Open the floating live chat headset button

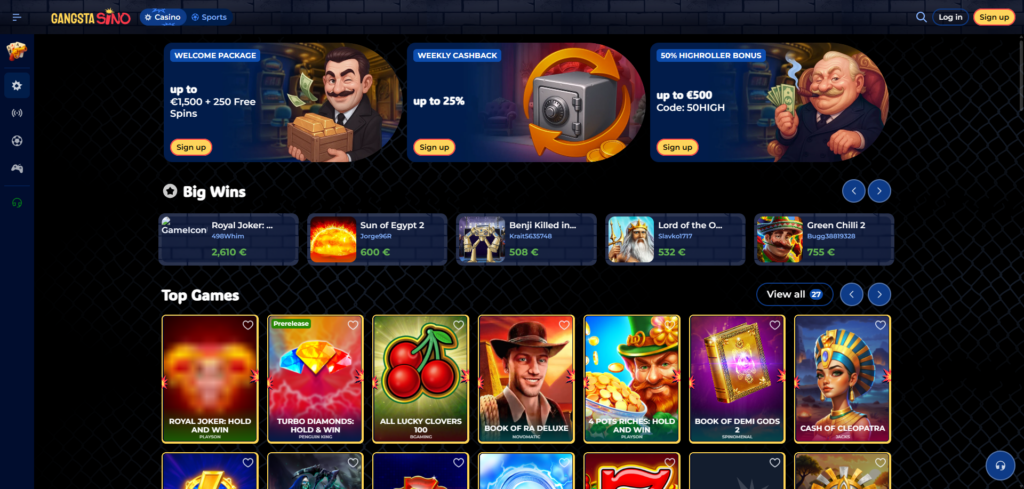click(x=1000, y=465)
